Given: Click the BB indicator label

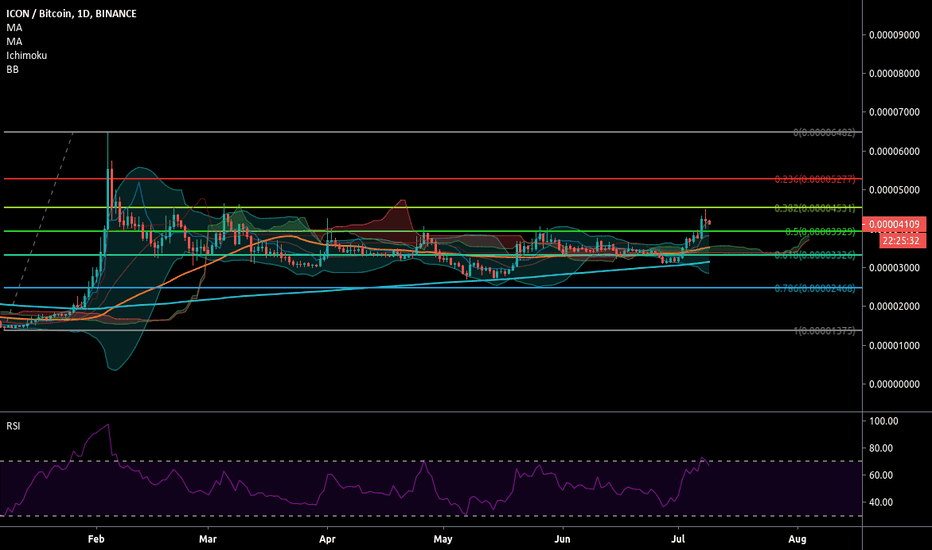Looking at the screenshot, I should (x=12, y=70).
